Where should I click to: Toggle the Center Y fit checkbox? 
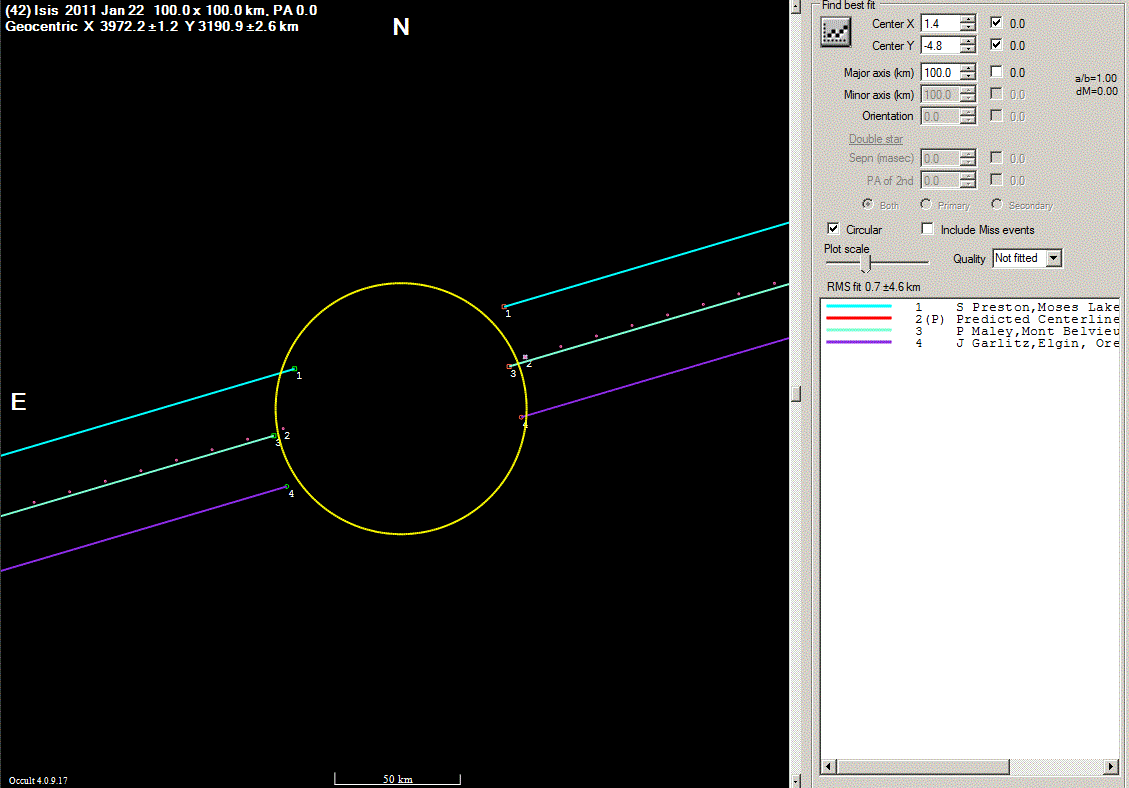[x=996, y=45]
